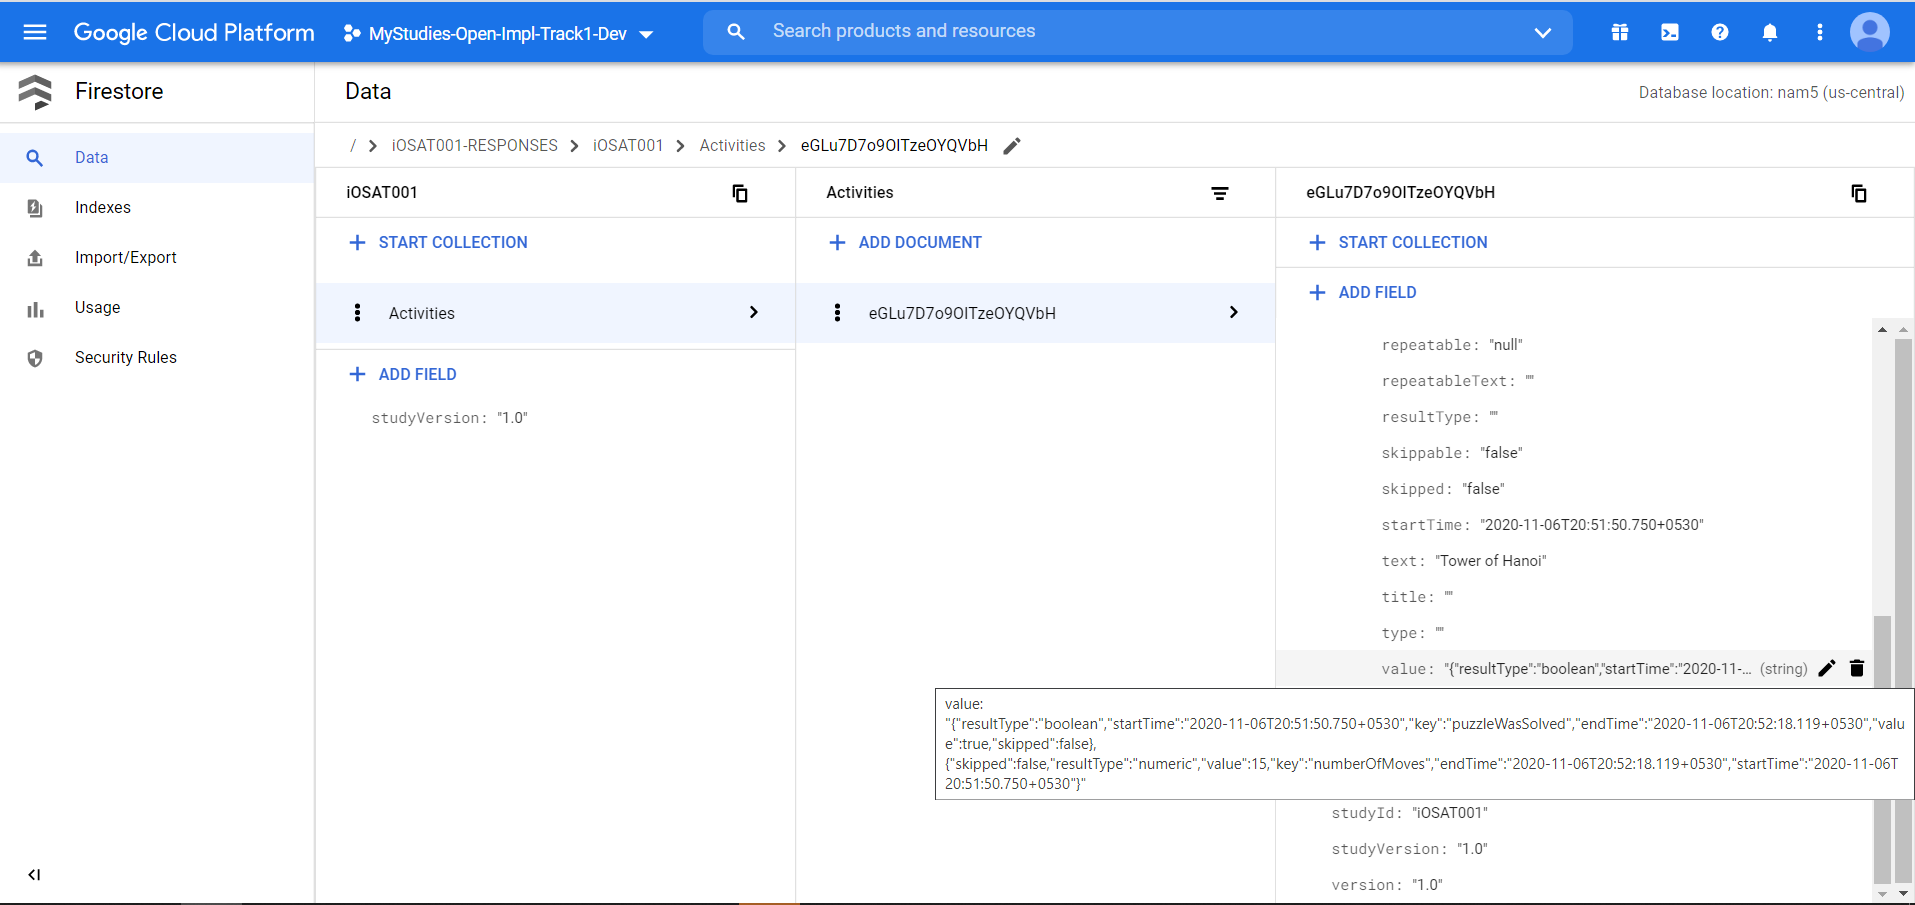This screenshot has width=1915, height=905.
Task: Add field to eGLu7D7o9OITzeOYQVbH document
Action: point(1363,292)
